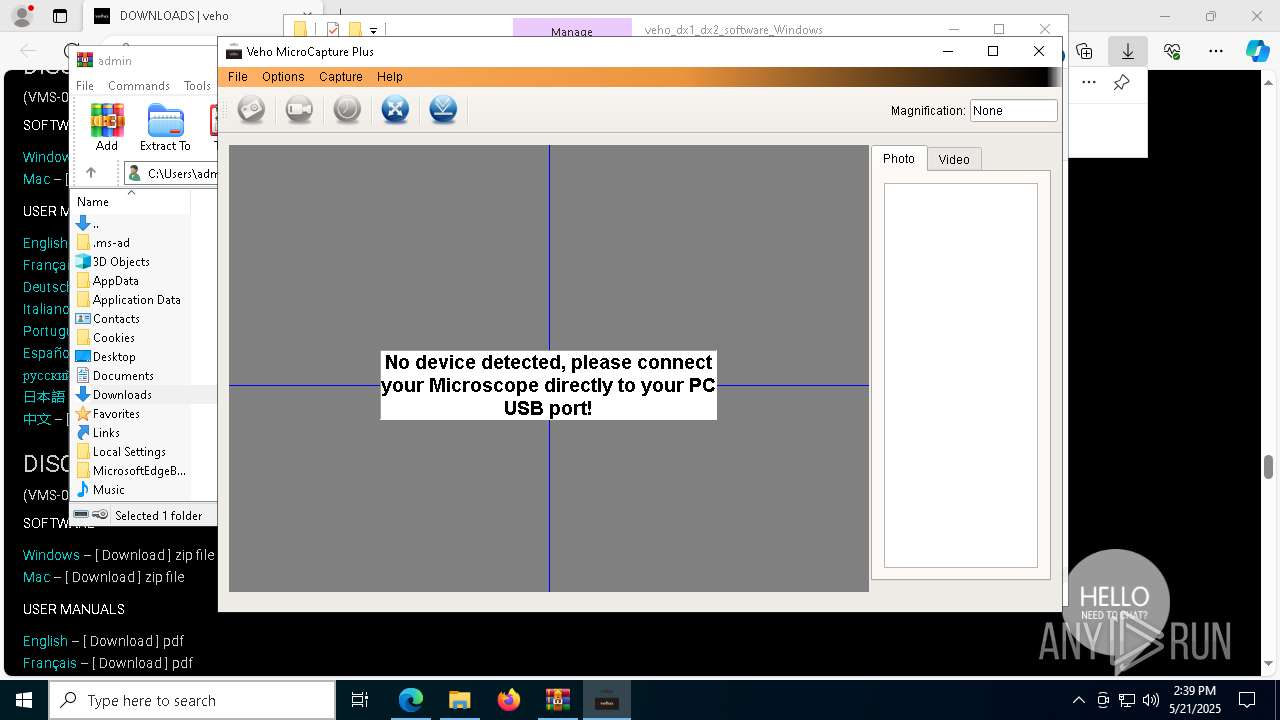Image resolution: width=1280 pixels, height=720 pixels.
Task: Open File Explorer from the taskbar
Action: pos(459,700)
